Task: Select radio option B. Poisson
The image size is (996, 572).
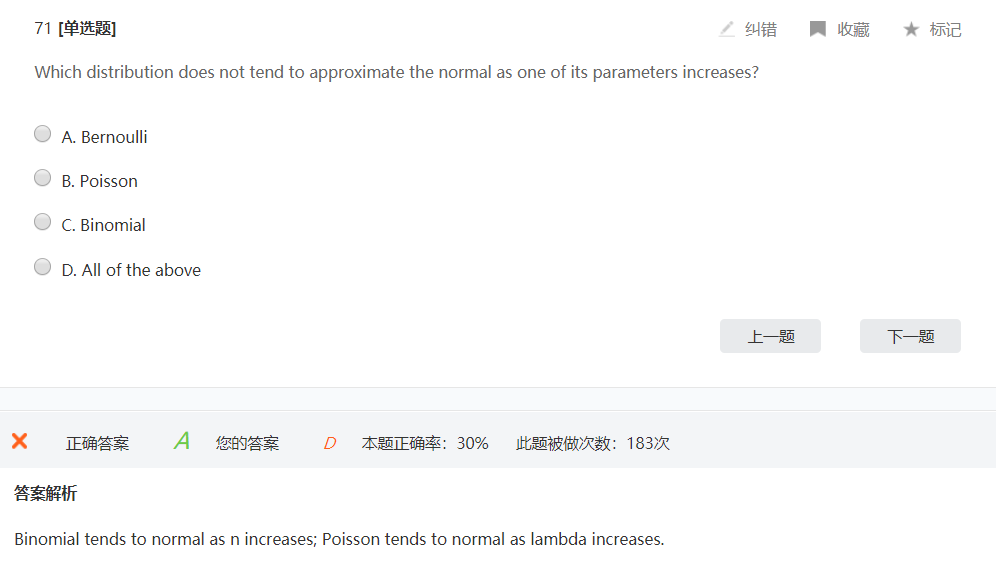Action: (x=43, y=177)
